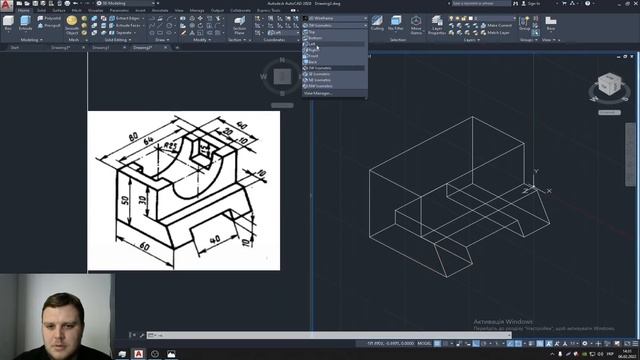The height and width of the screenshot is (360, 640).
Task: Activate the Move Gizmo
Action: point(416,25)
